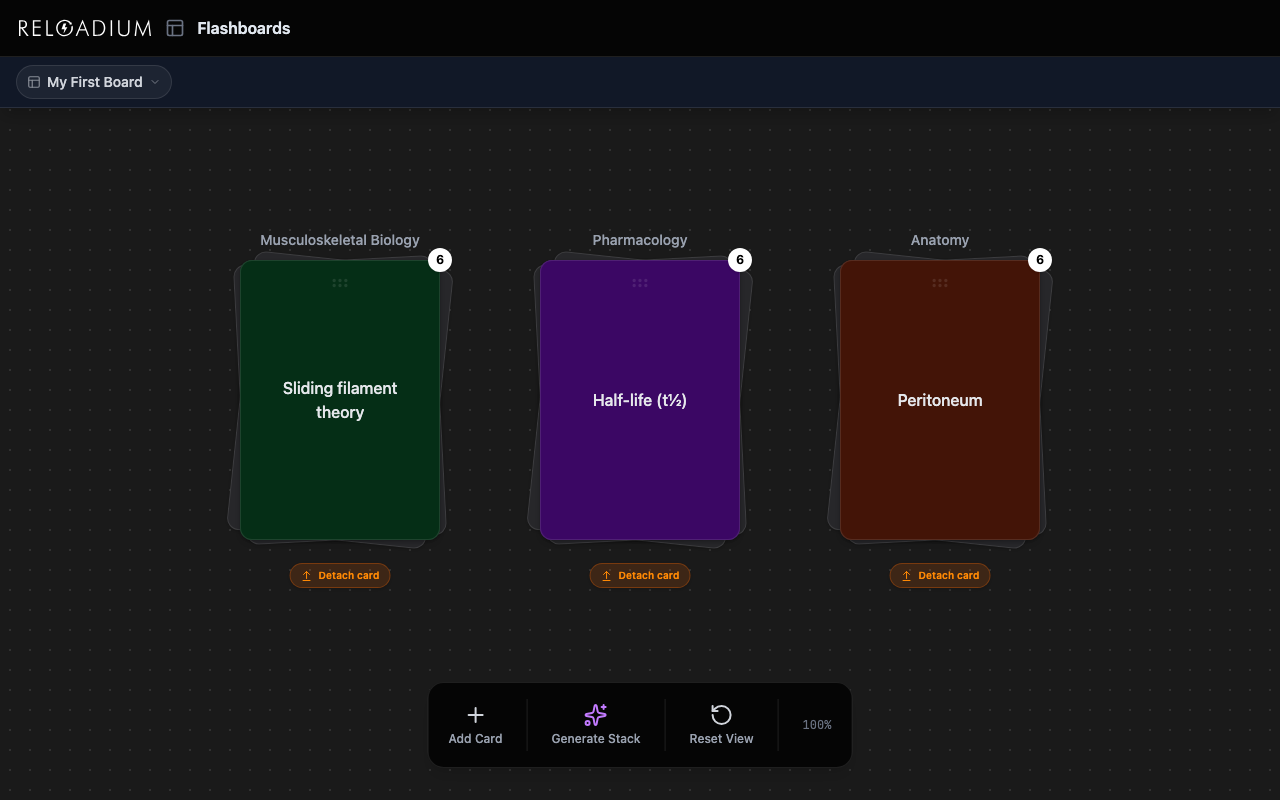The height and width of the screenshot is (800, 1280).
Task: Click the Reloadium logo
Action: (85, 27)
